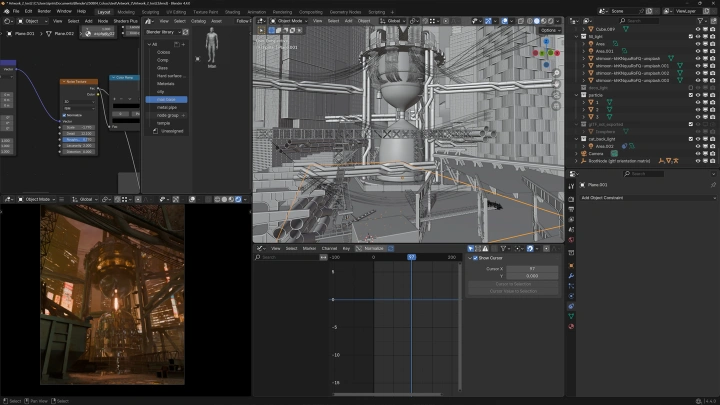Click the Roughness slider in Noise Texture node

pos(77,139)
